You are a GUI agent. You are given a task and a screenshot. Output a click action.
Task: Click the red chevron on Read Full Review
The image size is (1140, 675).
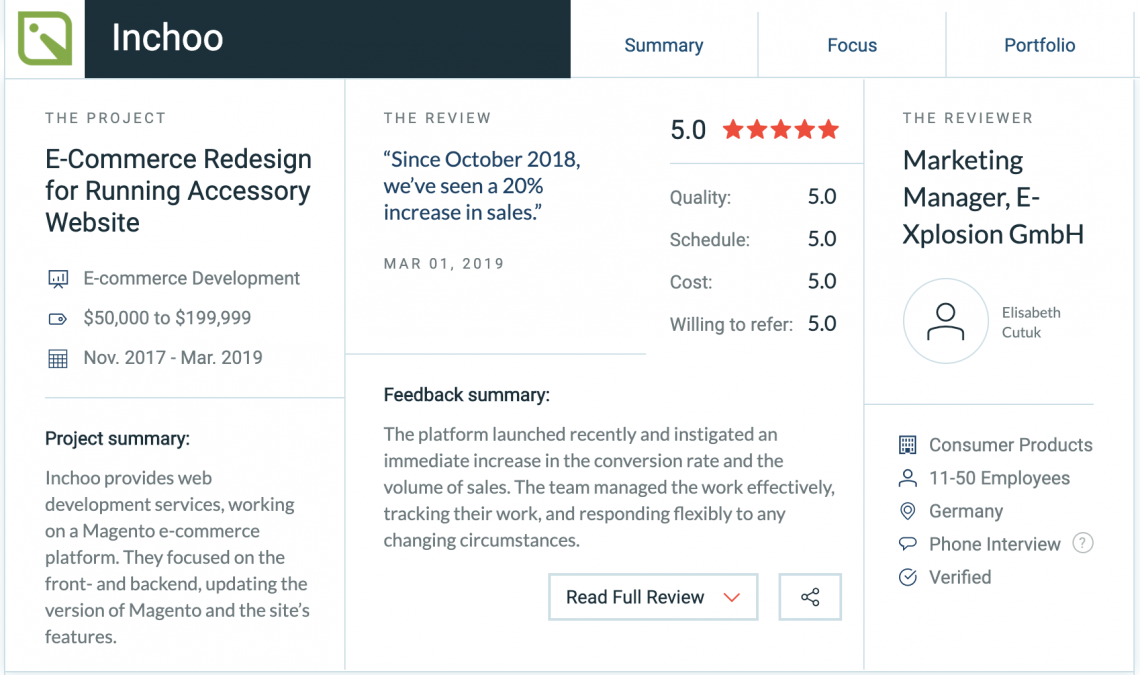coord(731,597)
